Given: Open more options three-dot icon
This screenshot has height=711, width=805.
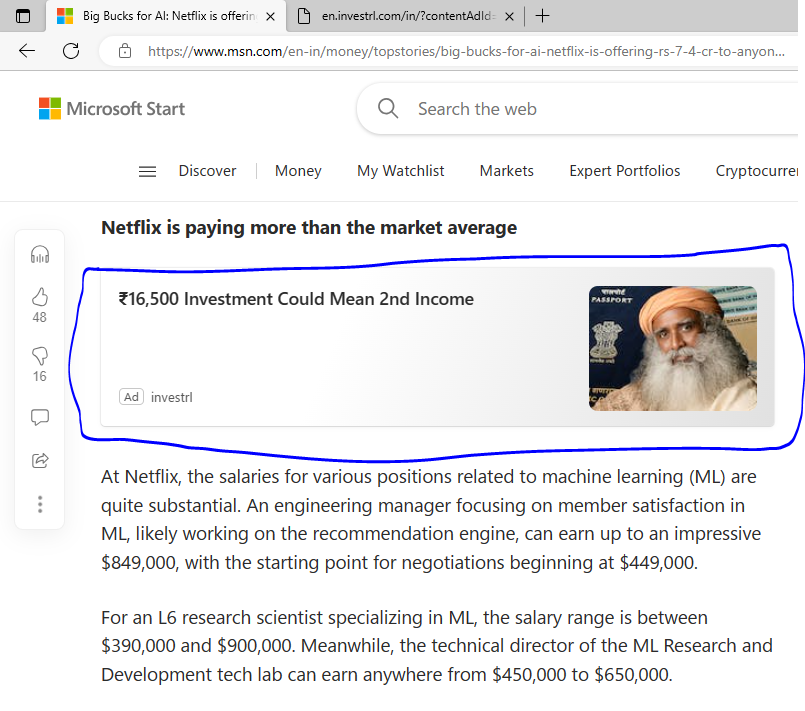Looking at the screenshot, I should 40,504.
